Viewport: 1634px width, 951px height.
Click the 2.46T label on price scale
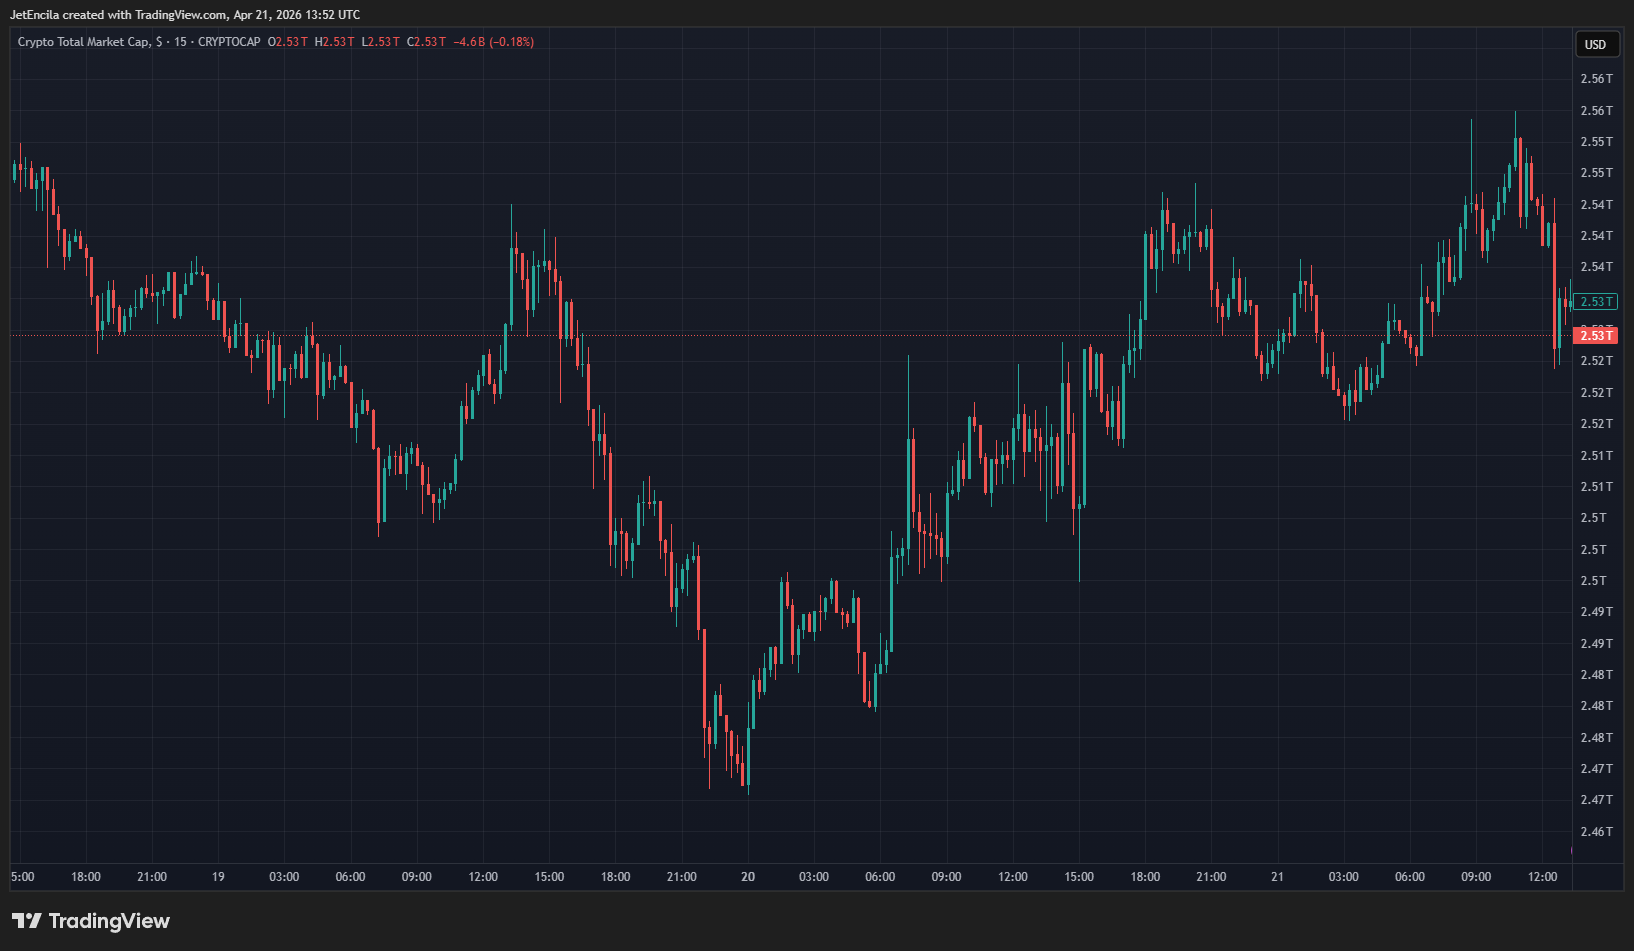[x=1596, y=832]
